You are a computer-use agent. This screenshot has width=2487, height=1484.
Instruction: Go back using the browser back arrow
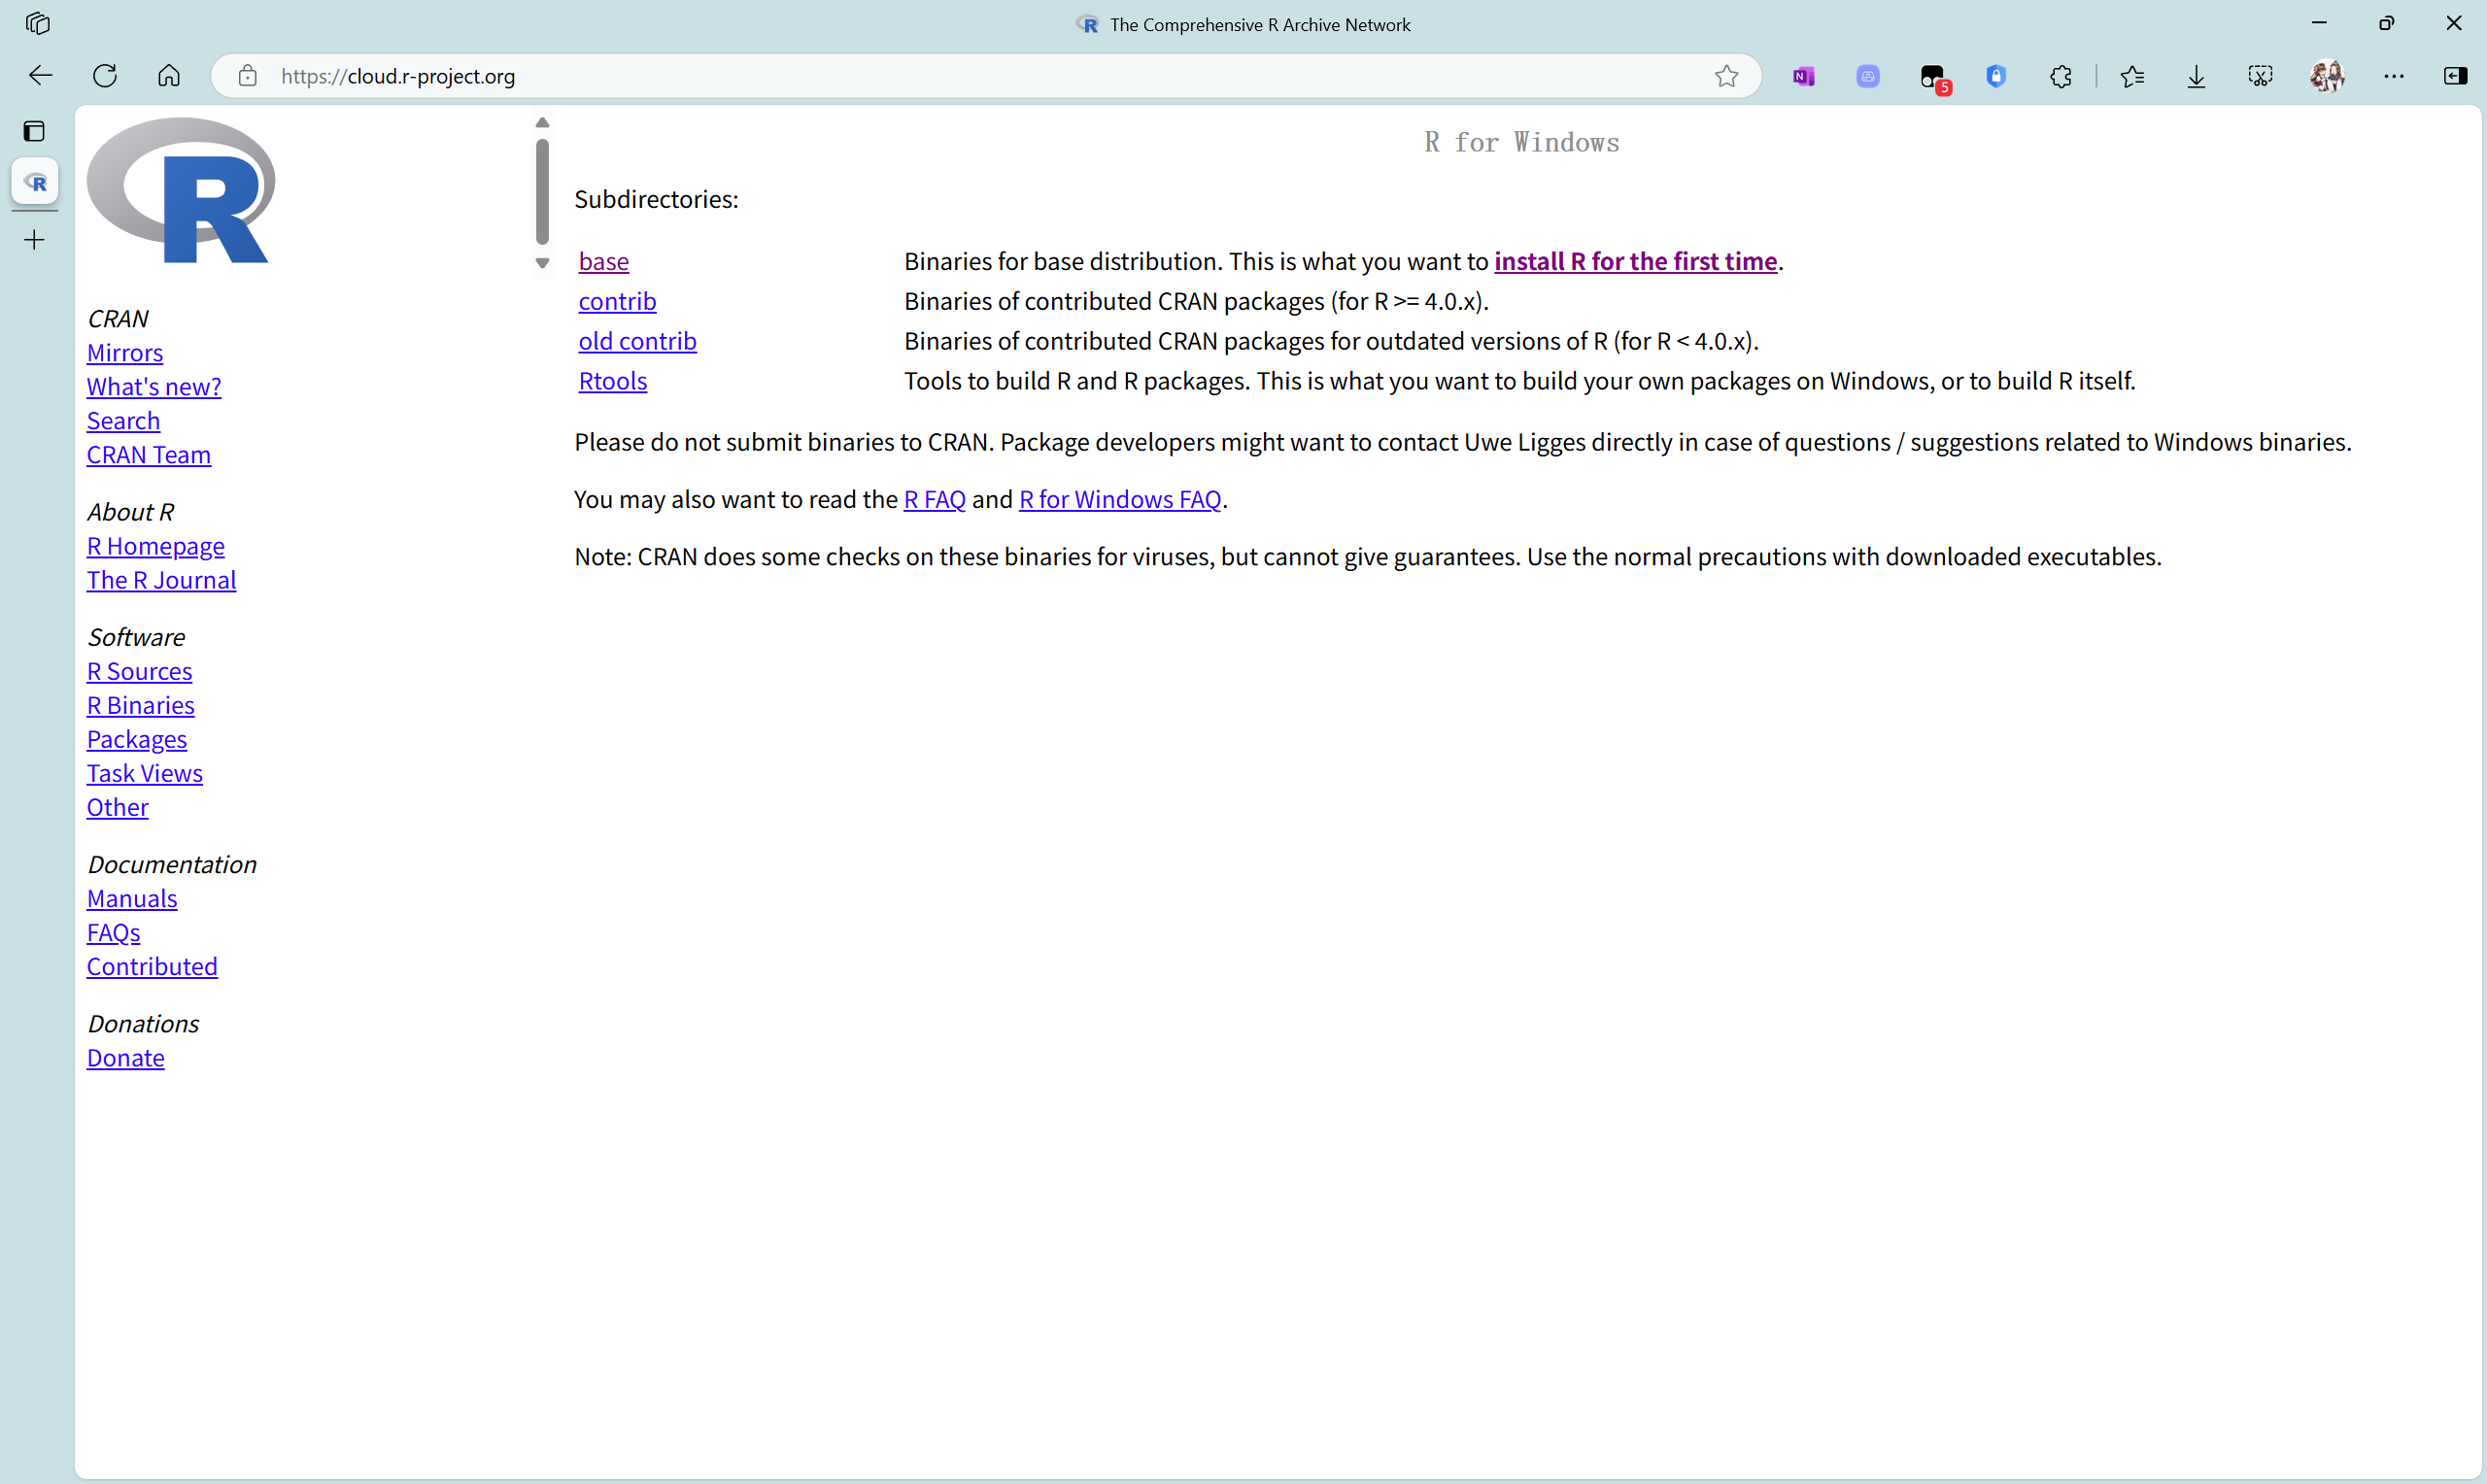click(40, 76)
